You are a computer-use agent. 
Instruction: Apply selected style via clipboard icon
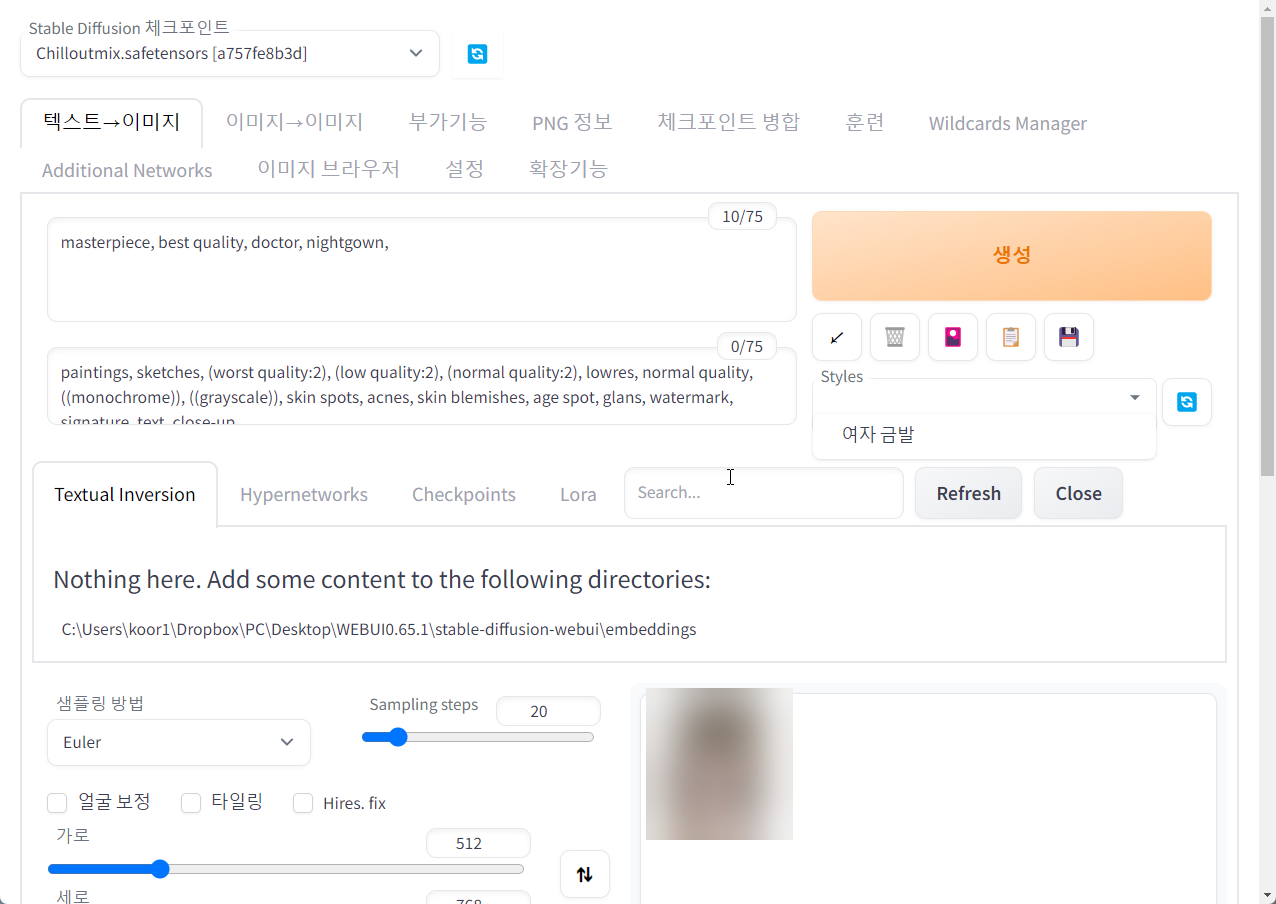click(x=1010, y=337)
